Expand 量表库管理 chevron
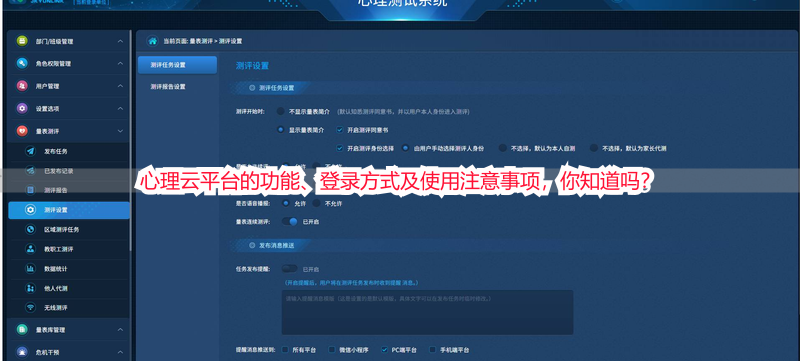The height and width of the screenshot is (361, 800). pyautogui.click(x=120, y=330)
